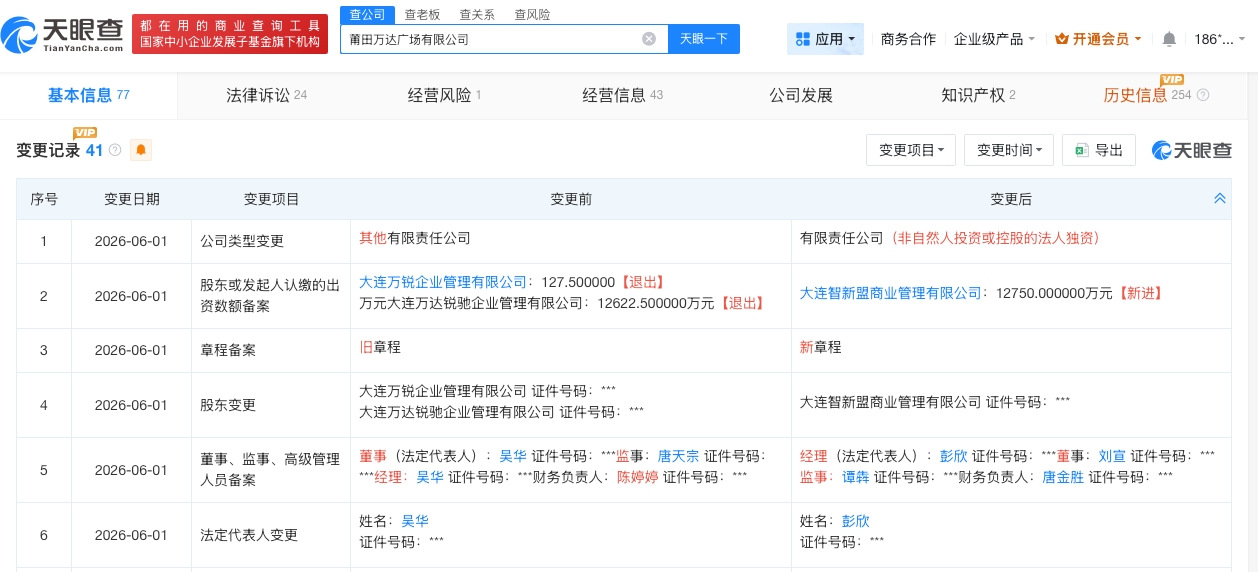Viewport: 1258px width, 572px height.
Task: Open the 大连万锐企业管理有限公司 link in row 2
Action: coord(443,283)
